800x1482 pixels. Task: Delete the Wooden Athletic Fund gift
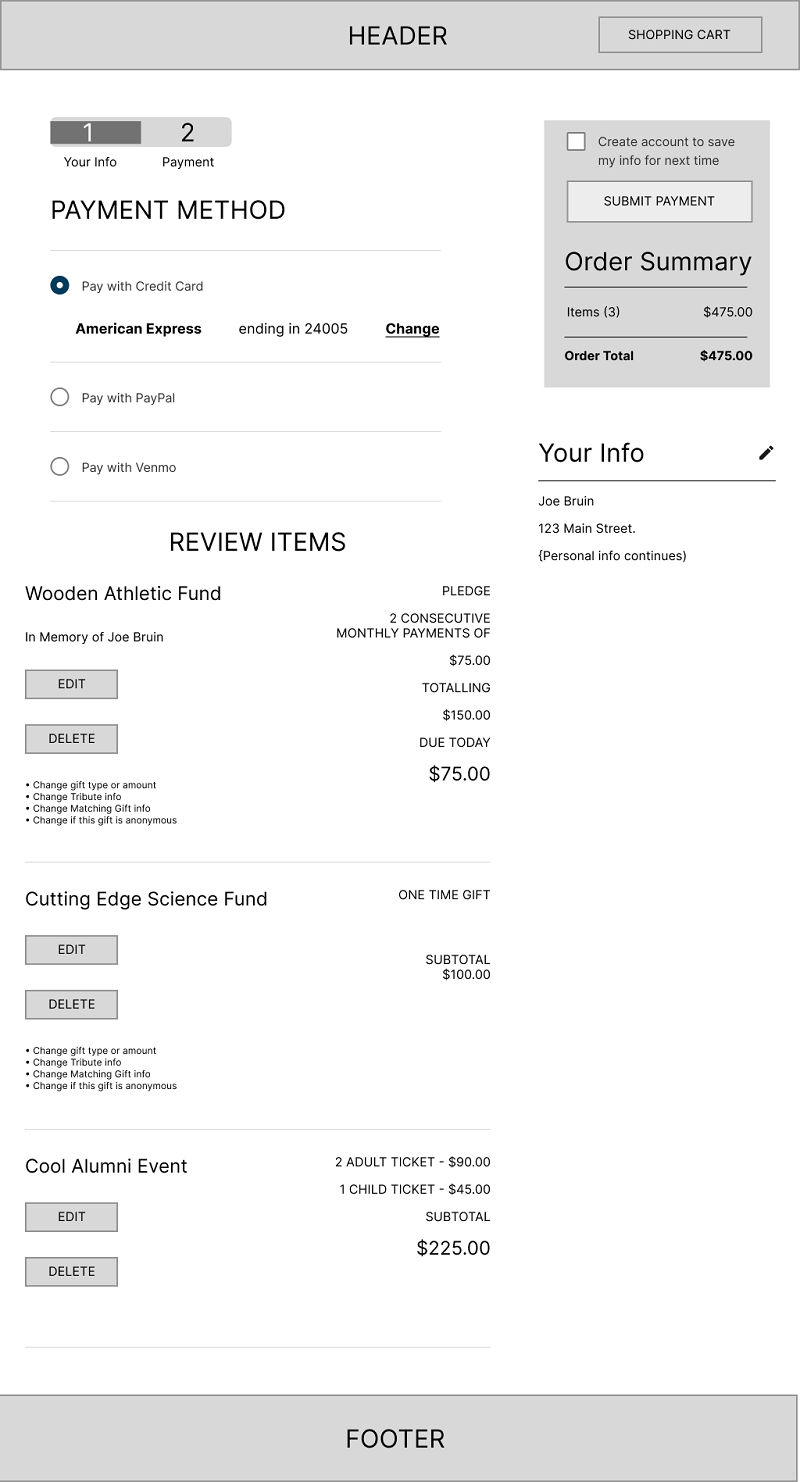(71, 738)
